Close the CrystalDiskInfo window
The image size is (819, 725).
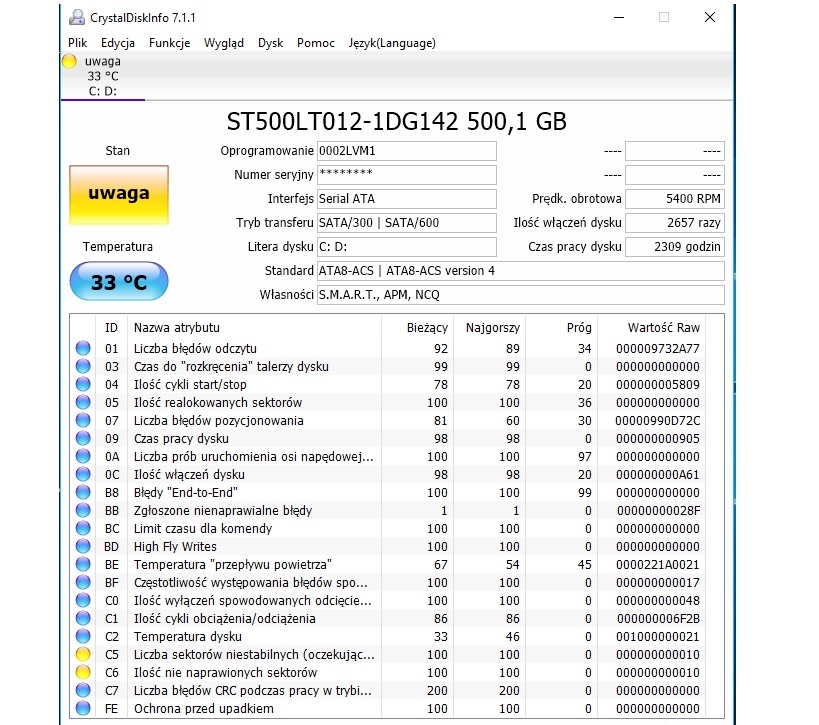[709, 17]
